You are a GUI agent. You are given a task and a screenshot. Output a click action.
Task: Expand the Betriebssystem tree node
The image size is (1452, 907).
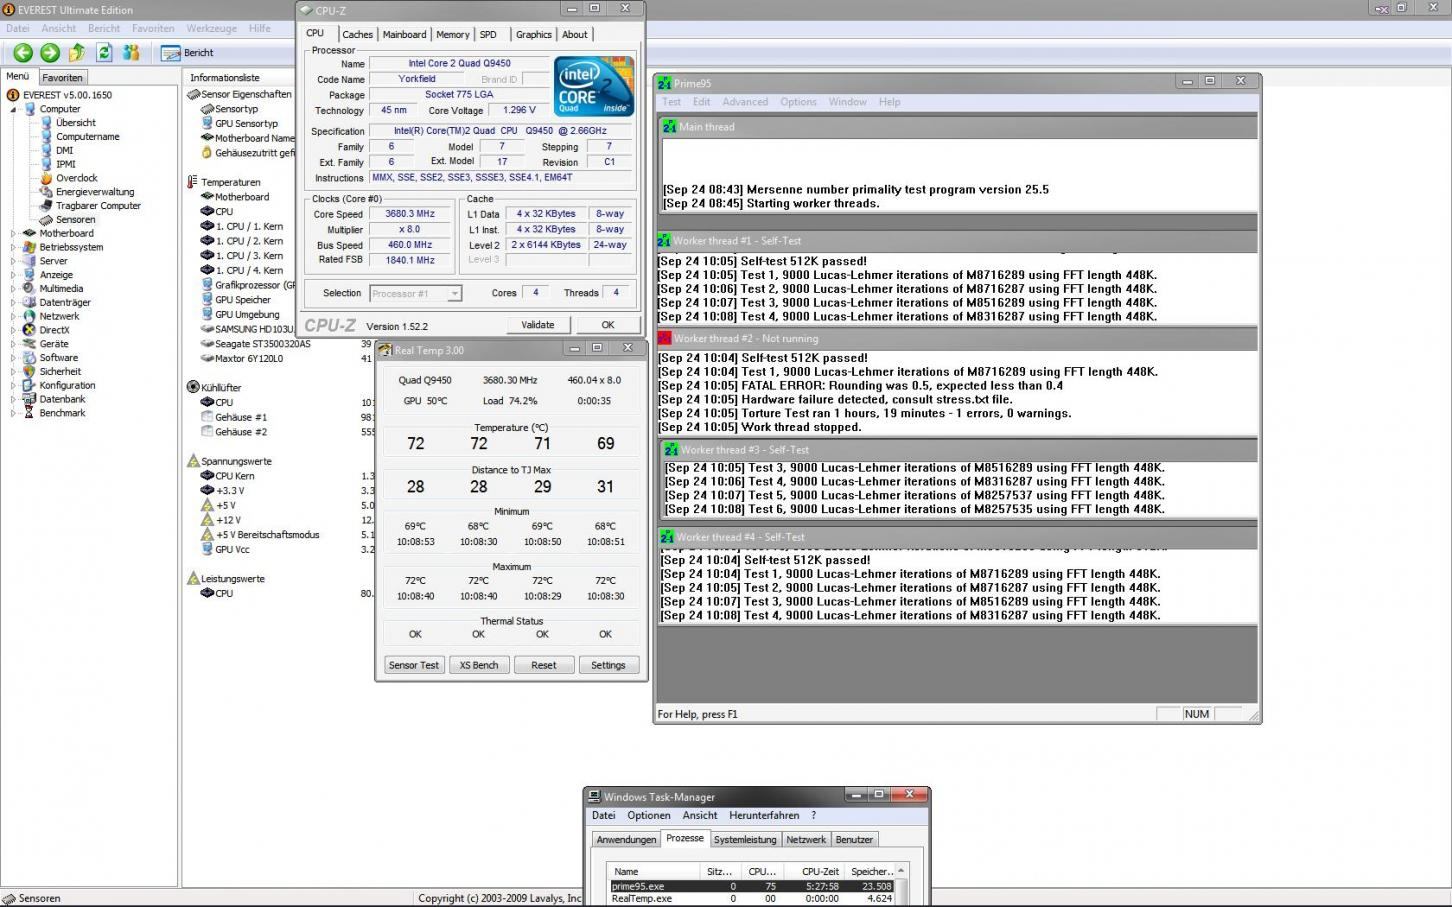(14, 247)
